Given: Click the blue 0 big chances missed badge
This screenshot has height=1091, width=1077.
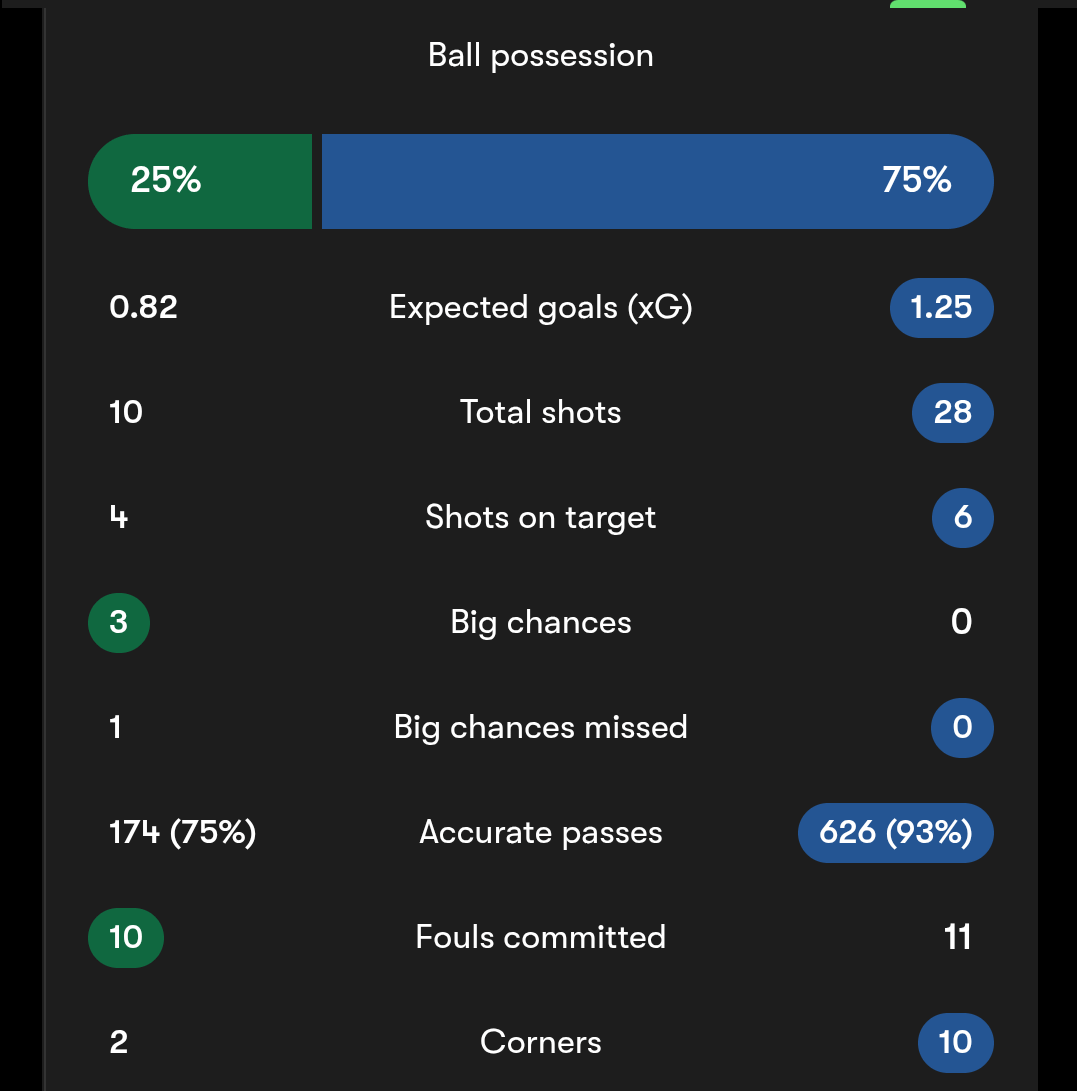Looking at the screenshot, I should 962,727.
